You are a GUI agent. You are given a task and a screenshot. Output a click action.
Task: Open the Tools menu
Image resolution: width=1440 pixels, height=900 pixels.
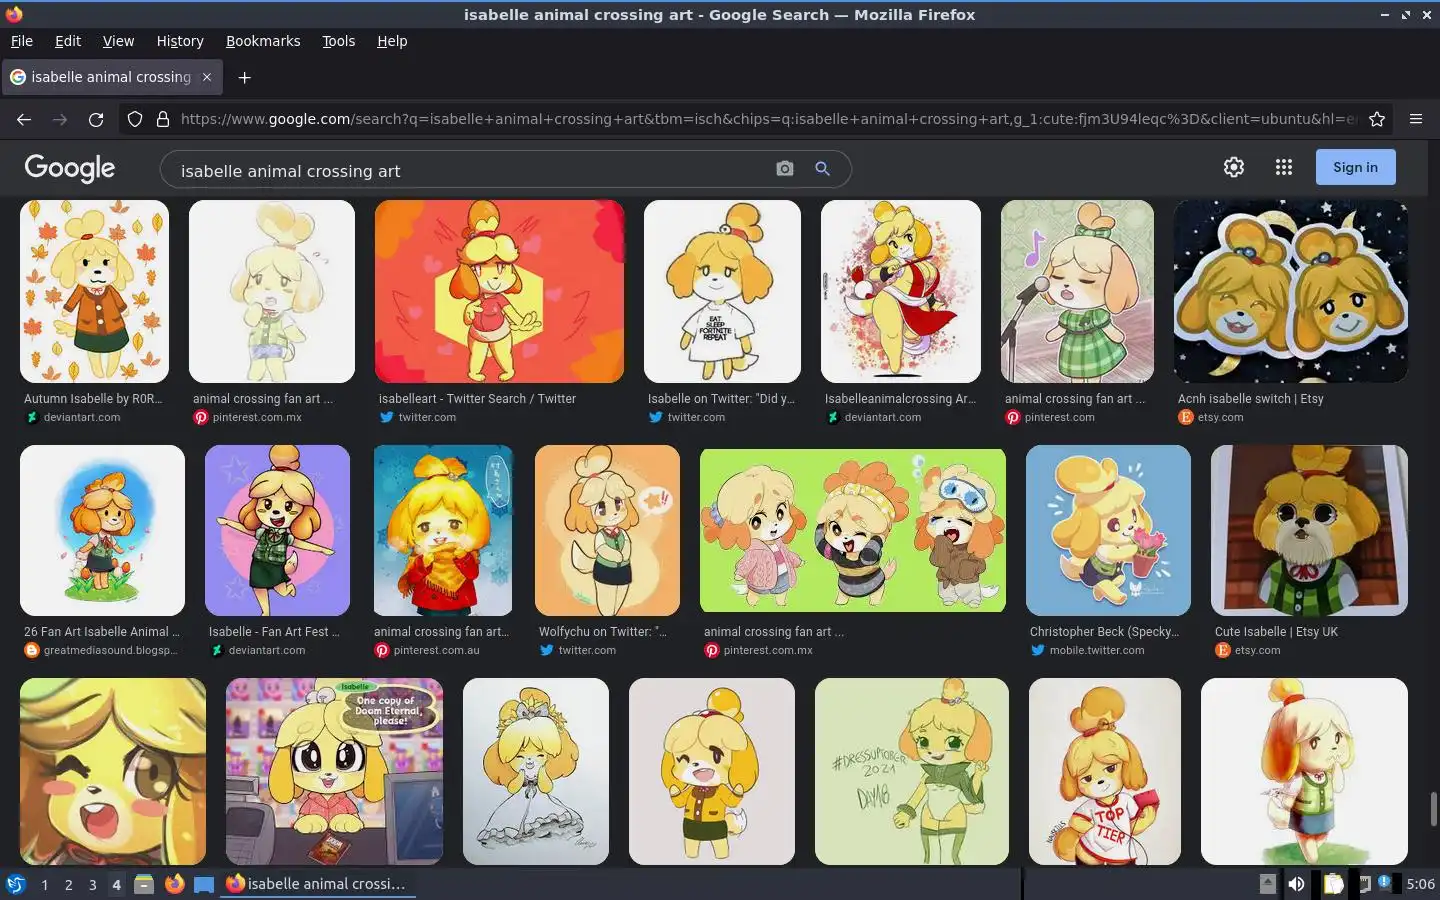[x=339, y=41]
